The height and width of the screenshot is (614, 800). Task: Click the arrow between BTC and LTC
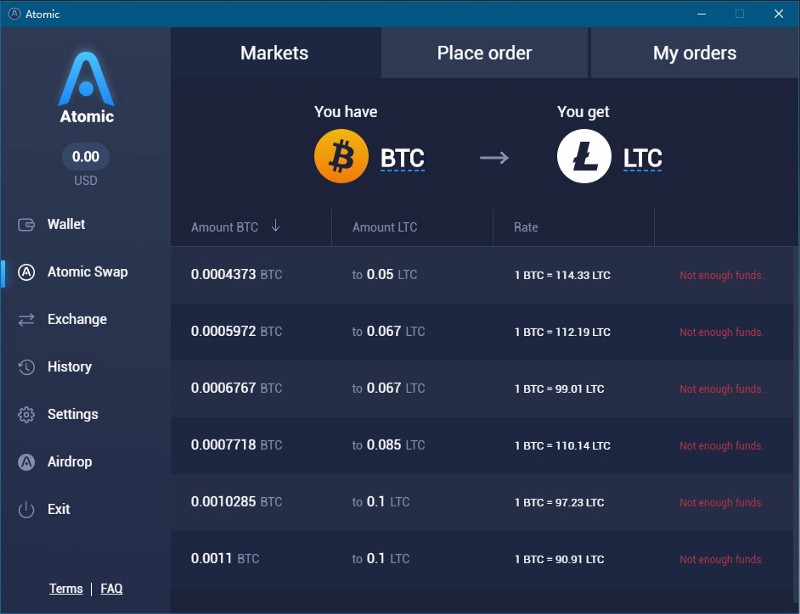[x=494, y=158]
